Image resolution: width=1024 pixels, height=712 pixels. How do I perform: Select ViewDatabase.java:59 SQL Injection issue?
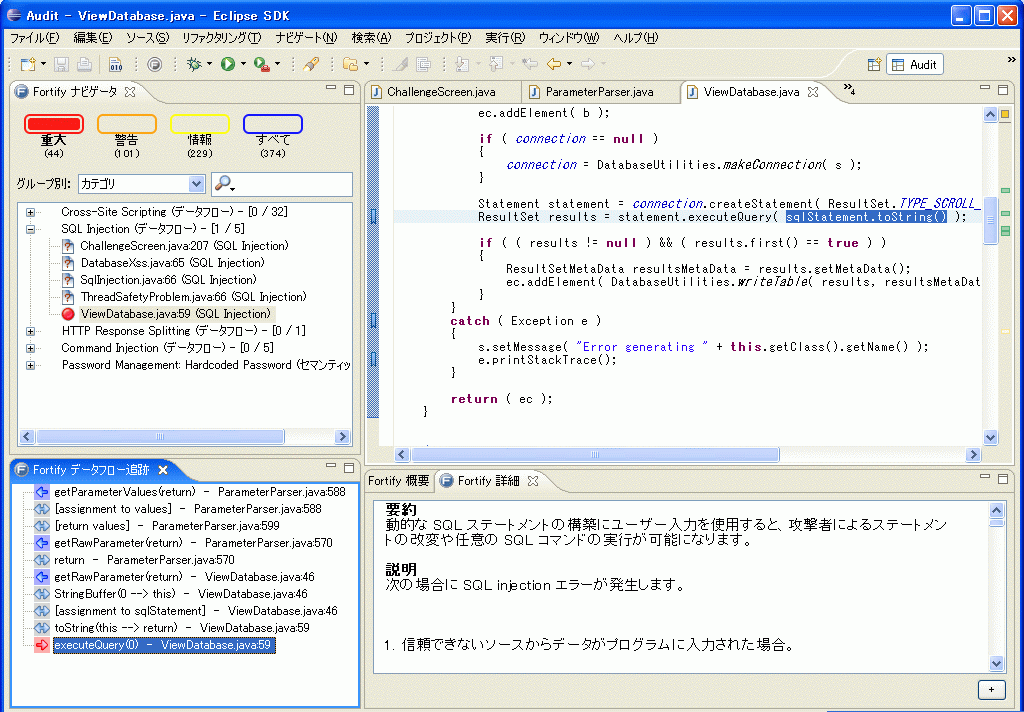pos(175,314)
